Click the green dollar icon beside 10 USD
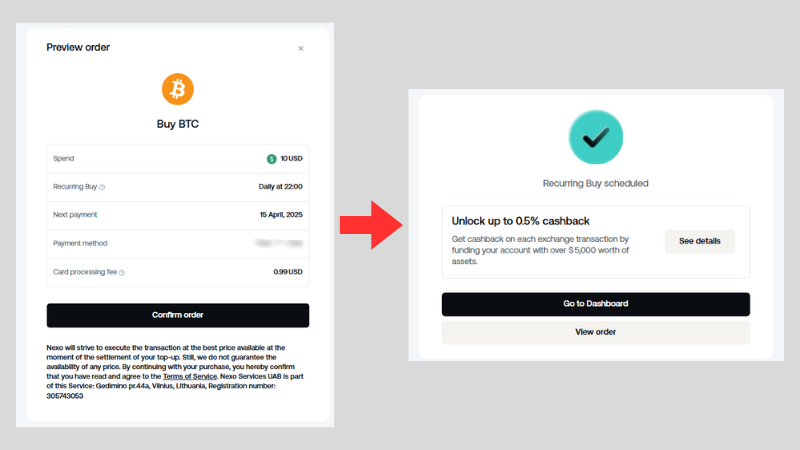This screenshot has width=800, height=450. point(271,159)
